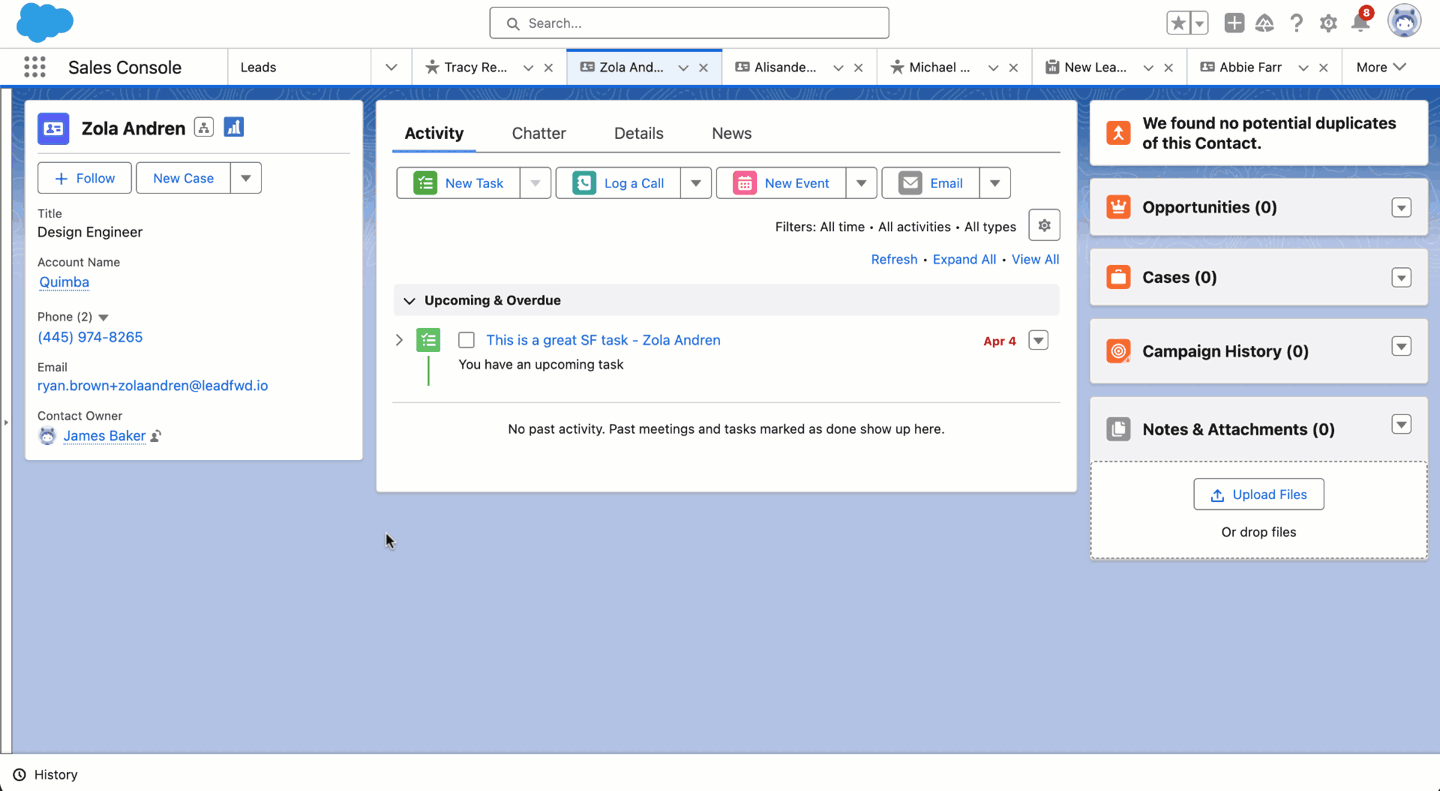This screenshot has width=1440, height=791.
Task: Open the Favorites star icon
Action: (1178, 23)
